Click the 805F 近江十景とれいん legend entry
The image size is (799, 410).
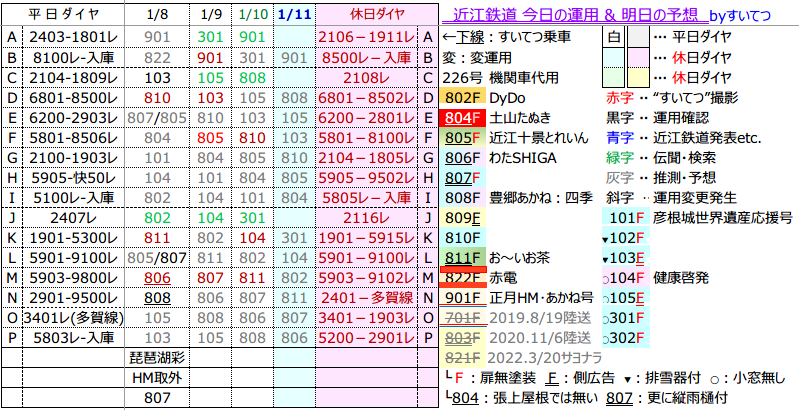516,138
